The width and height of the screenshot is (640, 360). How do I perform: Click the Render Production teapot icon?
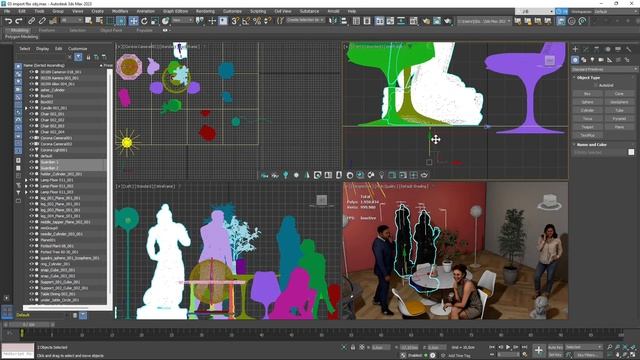(x=447, y=21)
